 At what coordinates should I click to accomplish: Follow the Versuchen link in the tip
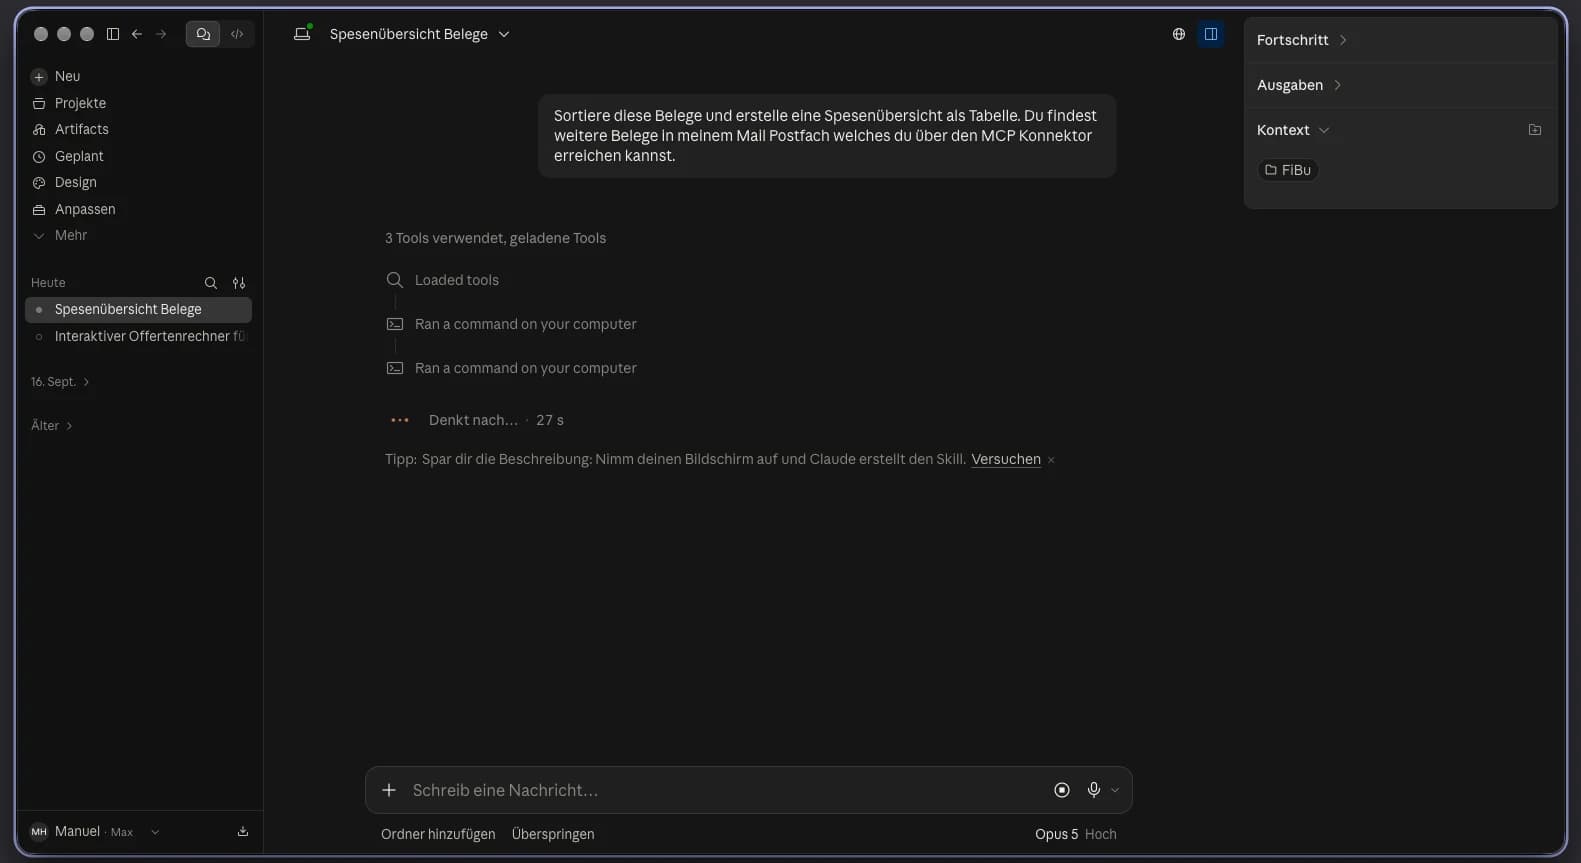click(1006, 459)
